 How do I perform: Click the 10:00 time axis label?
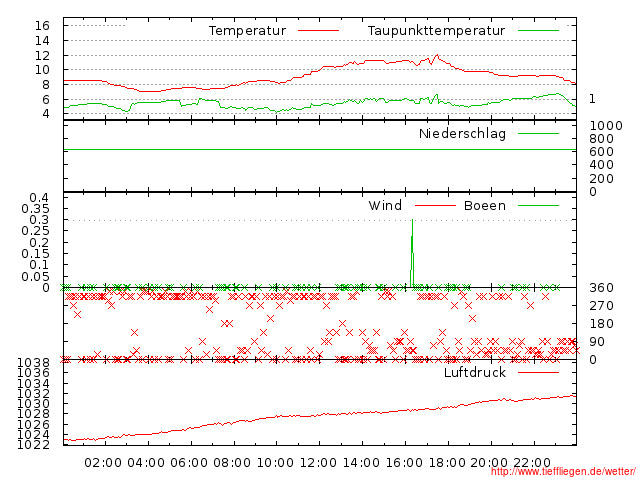[275, 463]
